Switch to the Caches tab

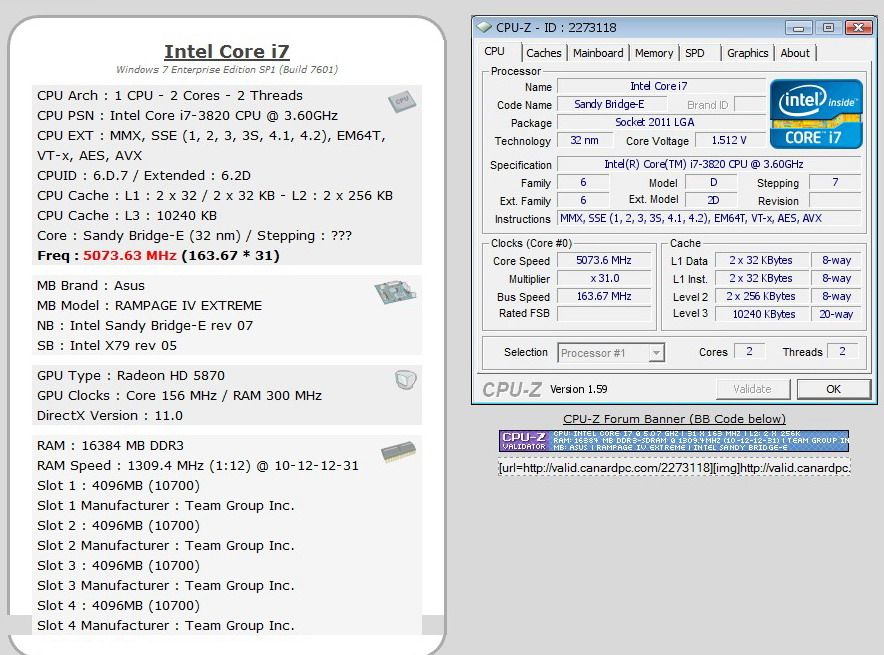pyautogui.click(x=543, y=53)
